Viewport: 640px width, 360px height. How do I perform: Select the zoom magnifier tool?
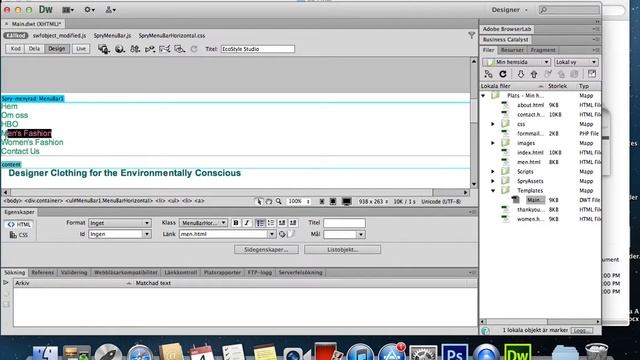[278, 202]
